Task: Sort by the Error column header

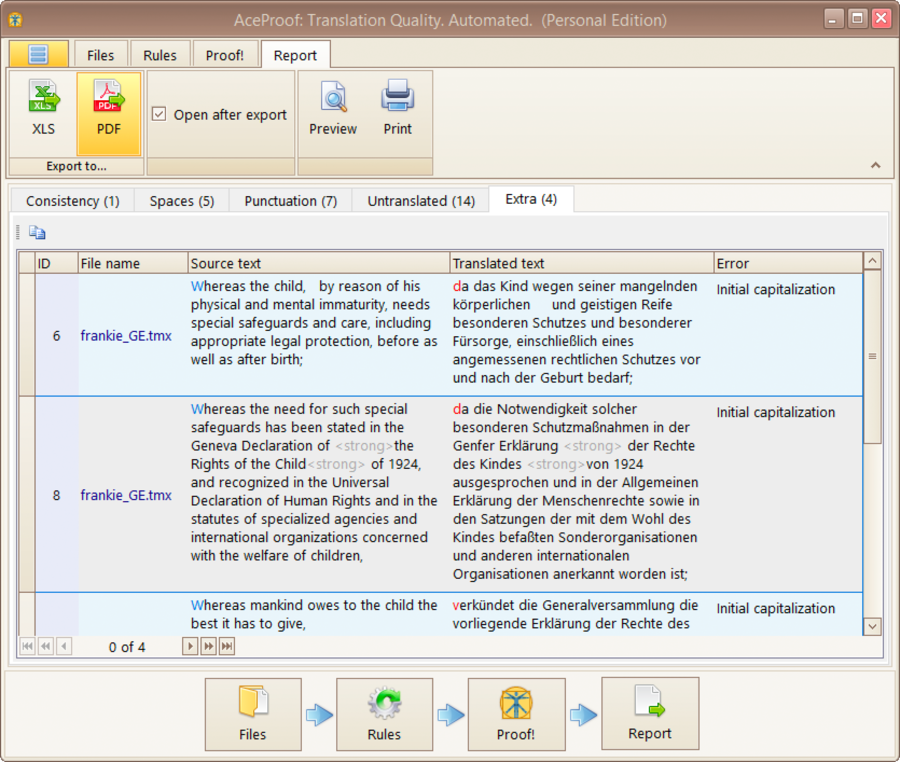Action: pyautogui.click(x=788, y=263)
